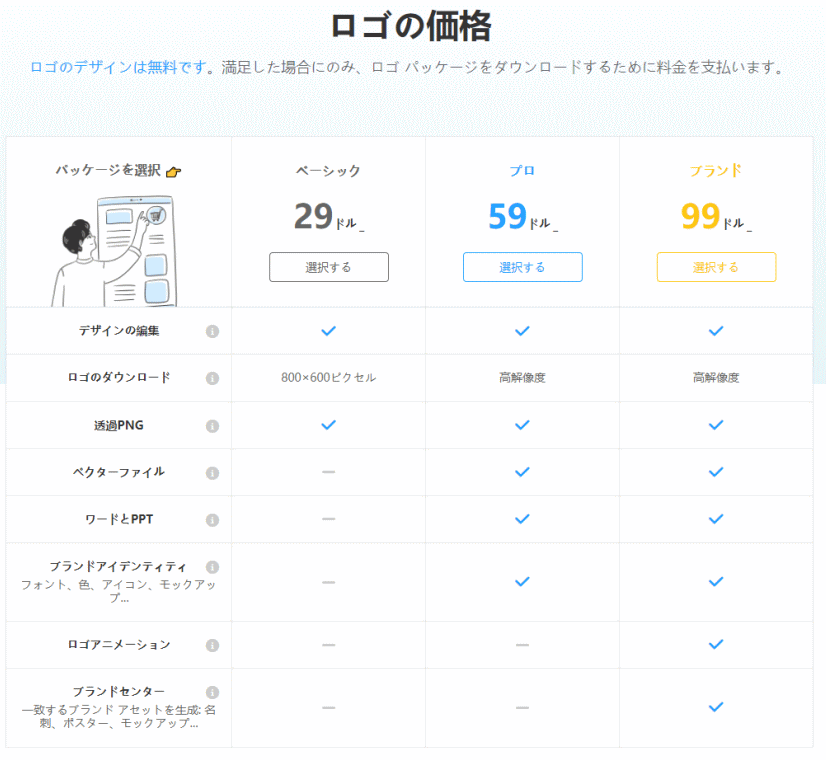Screen dimensions: 826x760
Task: Click the ロゴのデザインは無料です link
Action: tap(118, 67)
